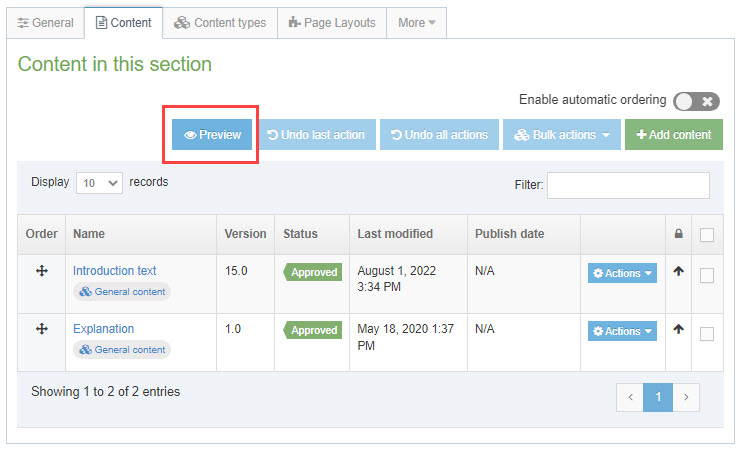Image resolution: width=743 pixels, height=449 pixels.
Task: Click General content tag under Explanation
Action: pos(122,350)
